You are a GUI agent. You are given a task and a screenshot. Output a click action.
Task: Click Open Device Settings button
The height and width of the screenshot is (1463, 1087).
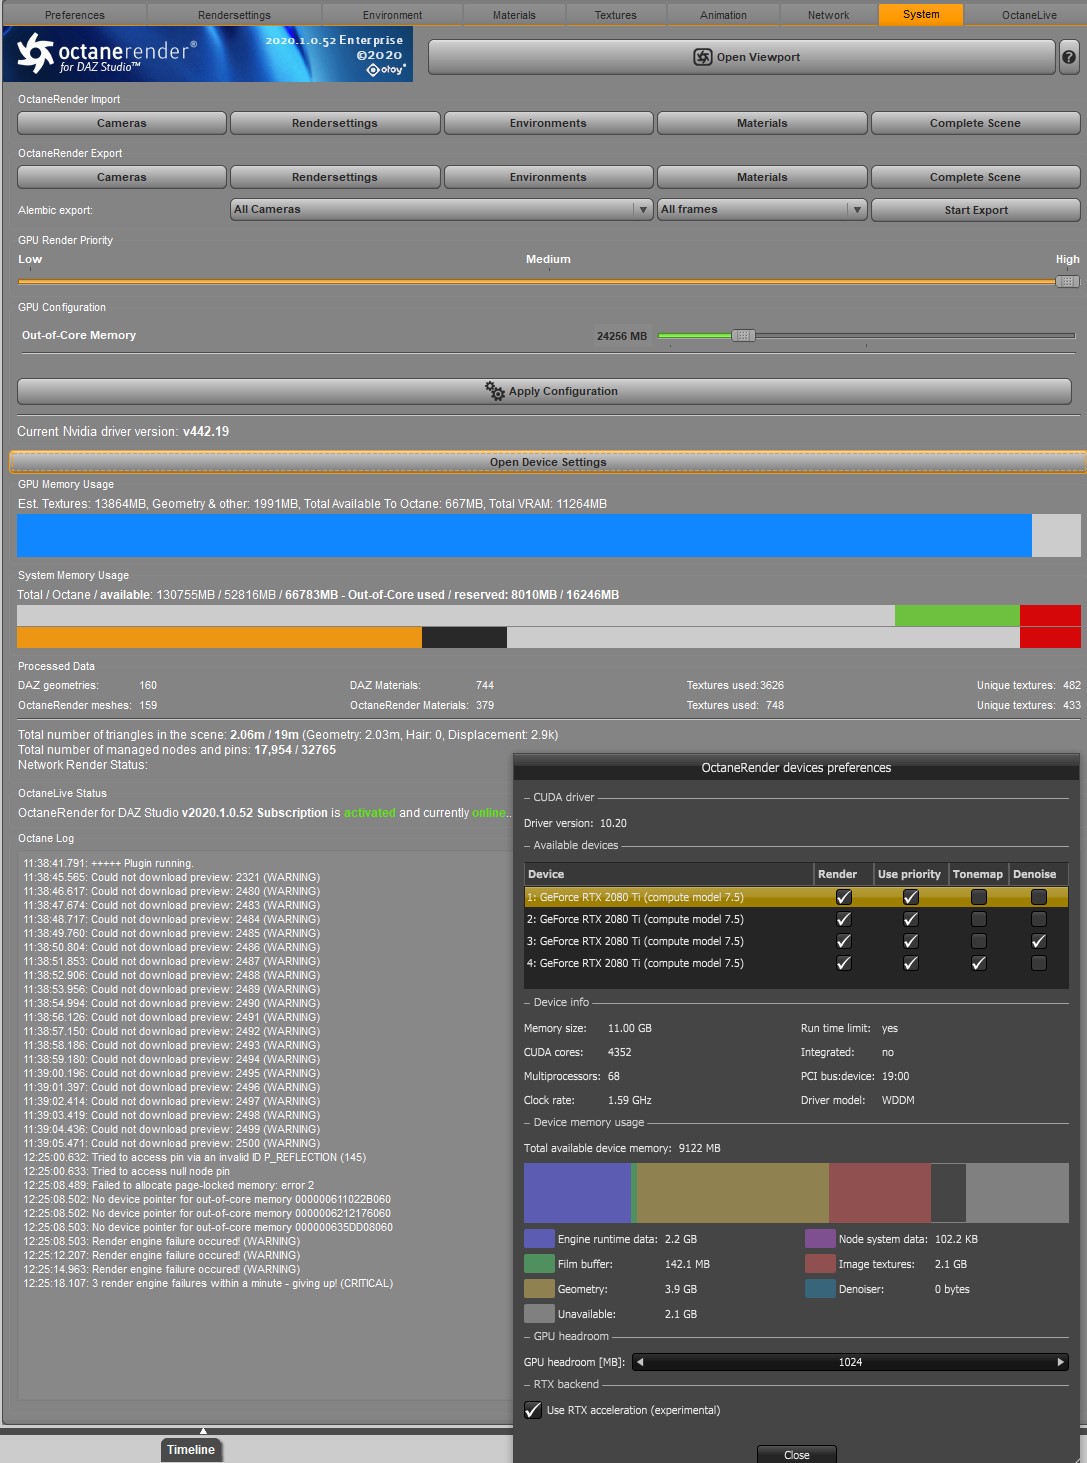pos(548,462)
